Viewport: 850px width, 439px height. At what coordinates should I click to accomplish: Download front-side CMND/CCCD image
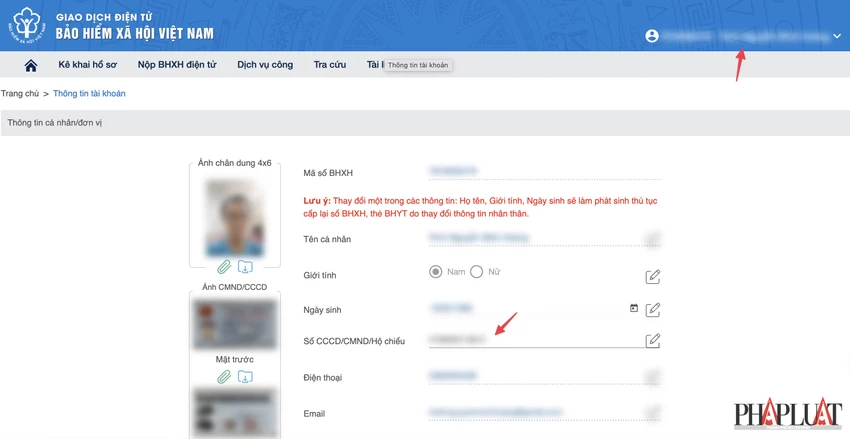coord(245,377)
